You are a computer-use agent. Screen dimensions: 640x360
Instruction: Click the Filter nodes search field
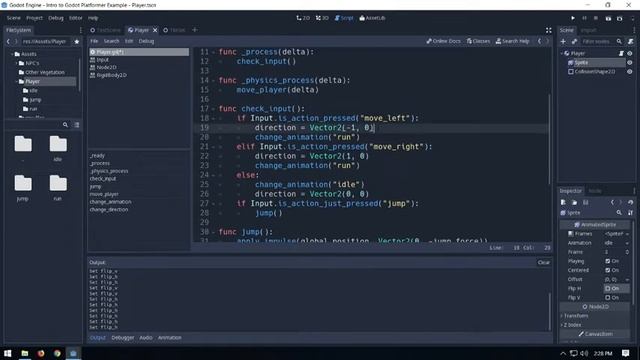click(x=598, y=41)
